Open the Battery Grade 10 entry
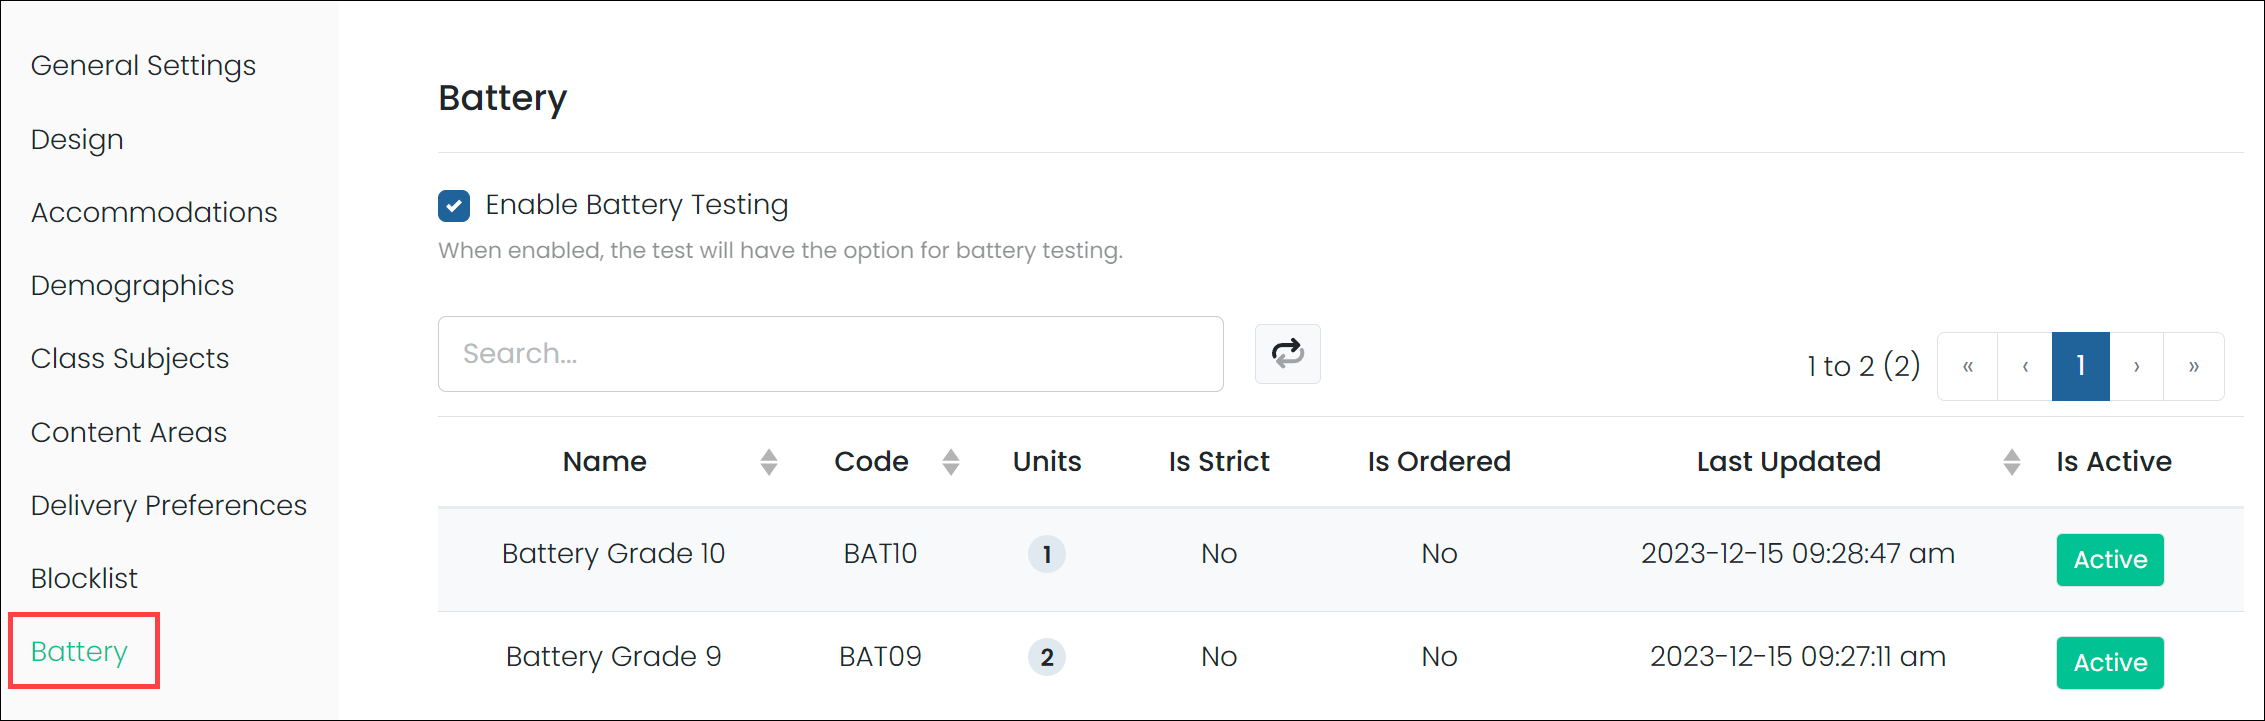This screenshot has width=2265, height=721. [613, 554]
